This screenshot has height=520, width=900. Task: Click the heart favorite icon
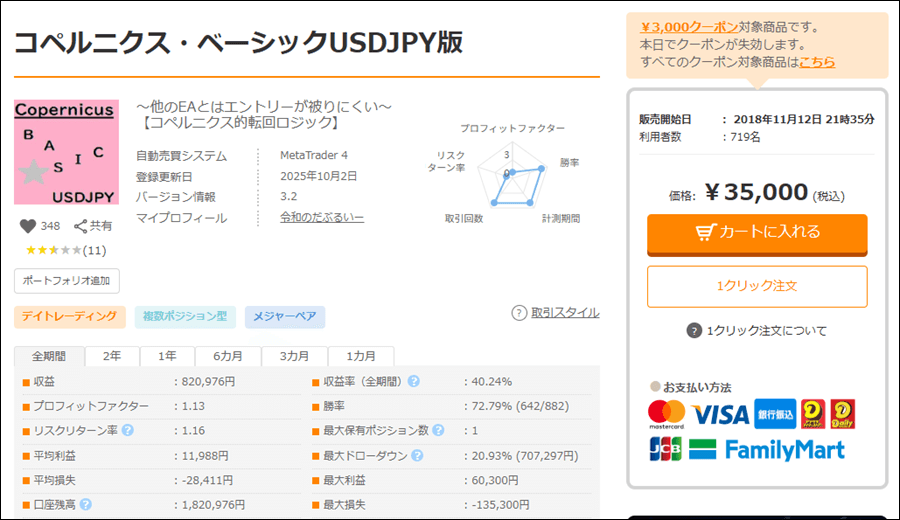click(x=27, y=226)
